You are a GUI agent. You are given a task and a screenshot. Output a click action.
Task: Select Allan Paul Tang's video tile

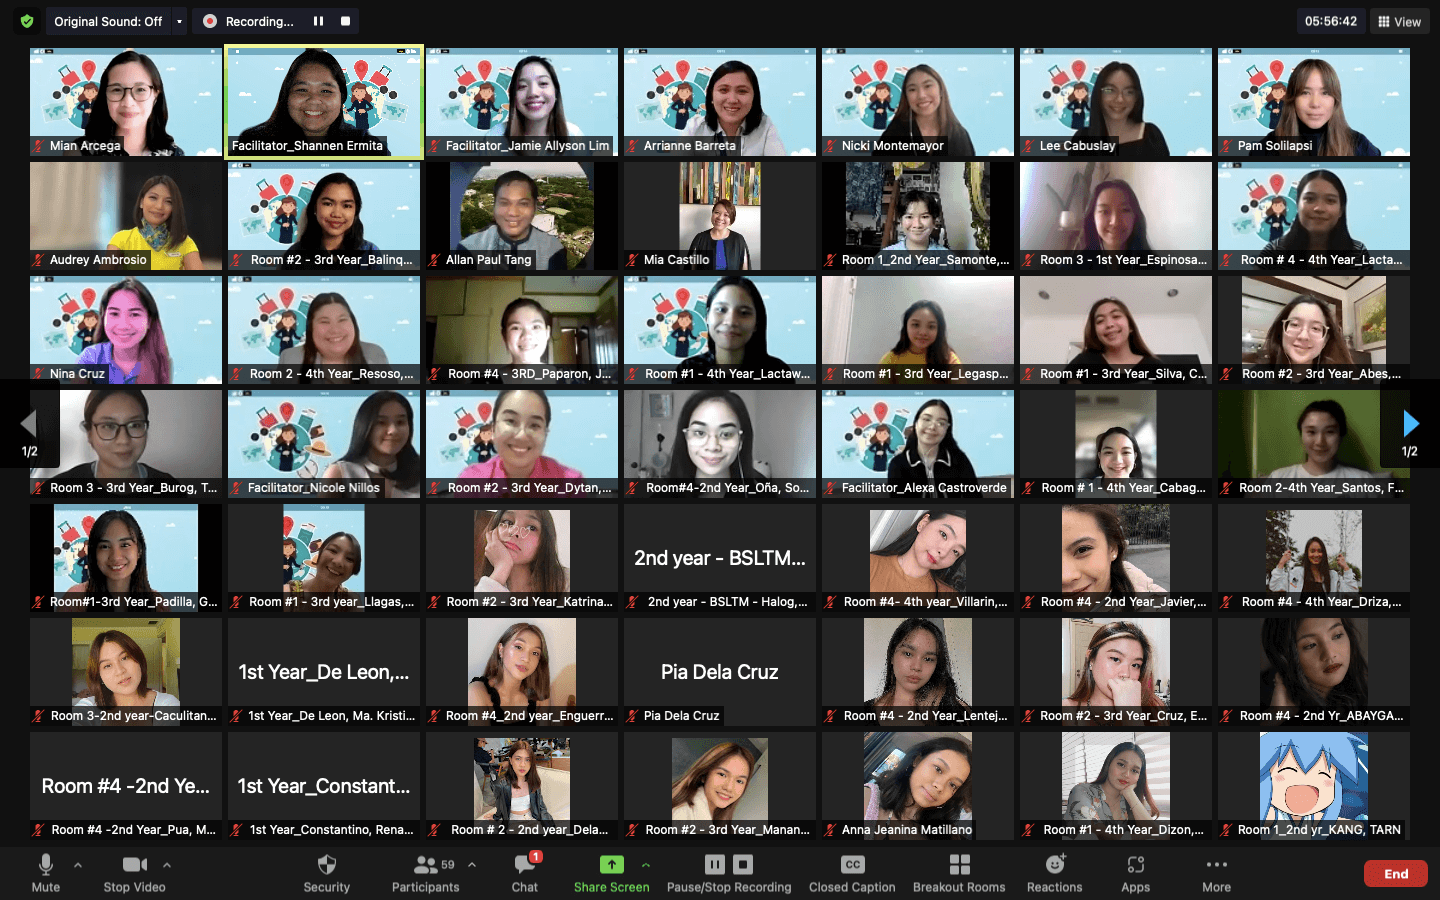pyautogui.click(x=522, y=216)
